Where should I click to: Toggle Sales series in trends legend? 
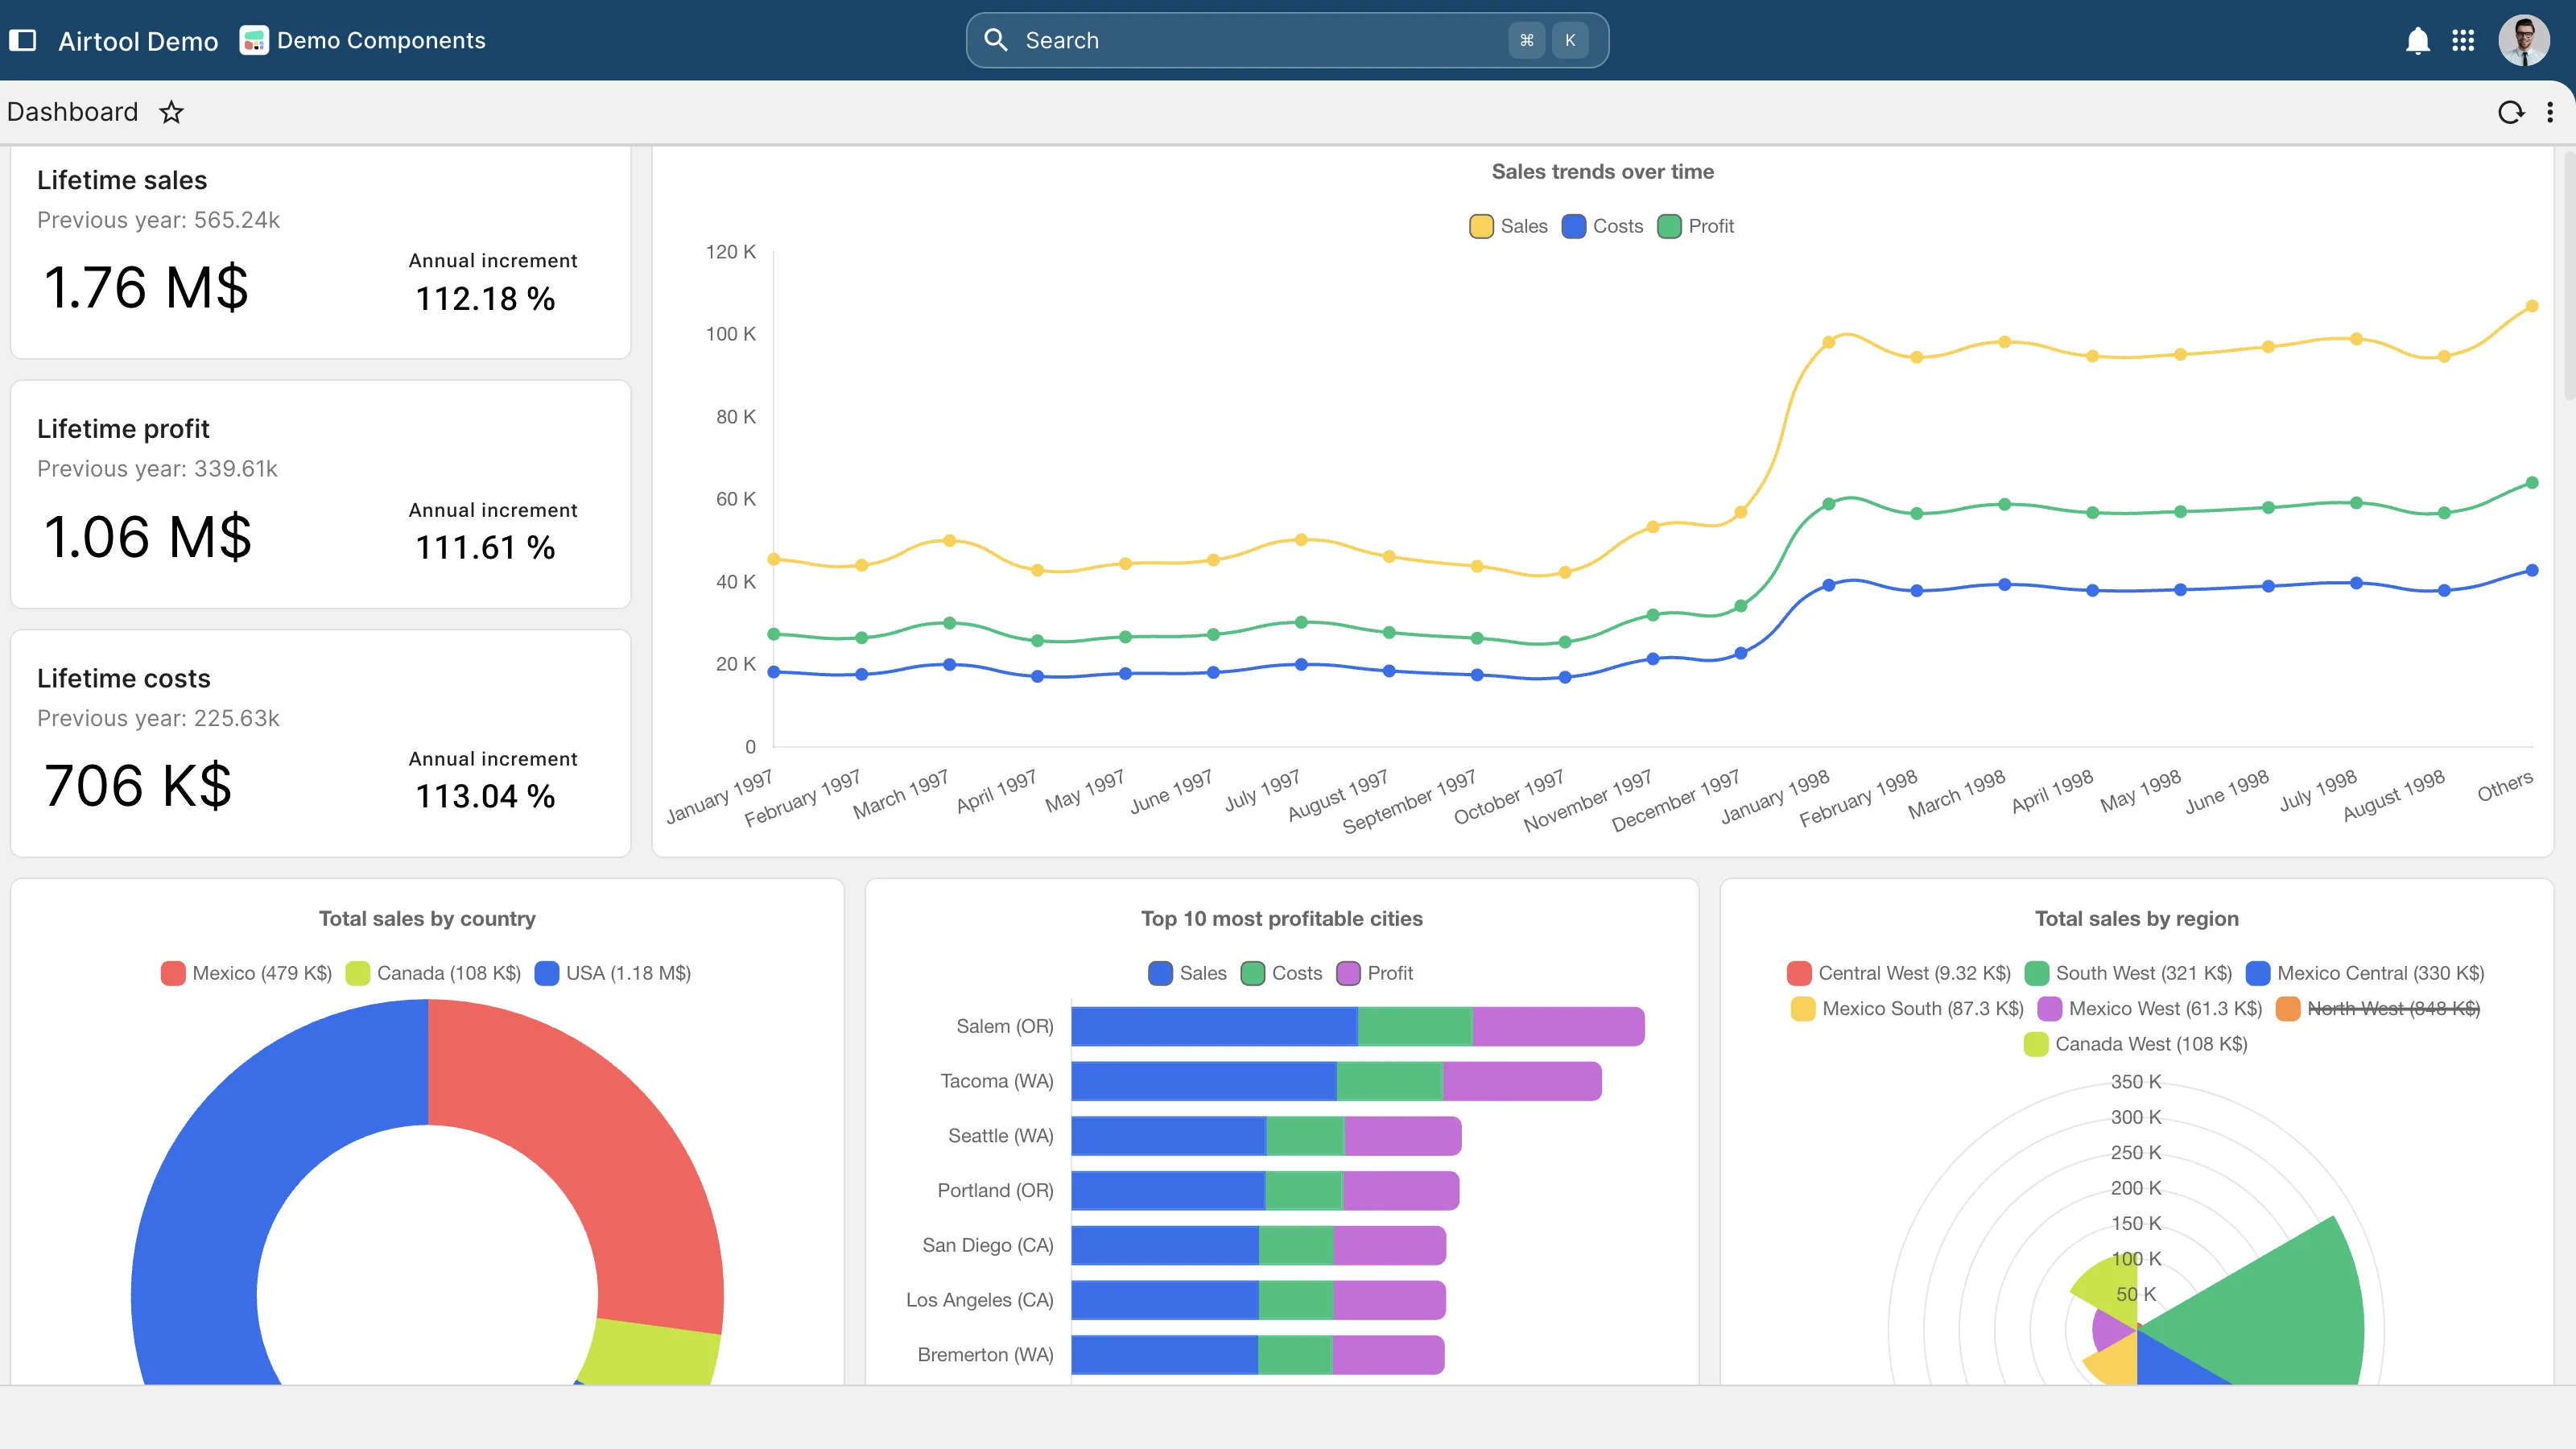[1508, 226]
